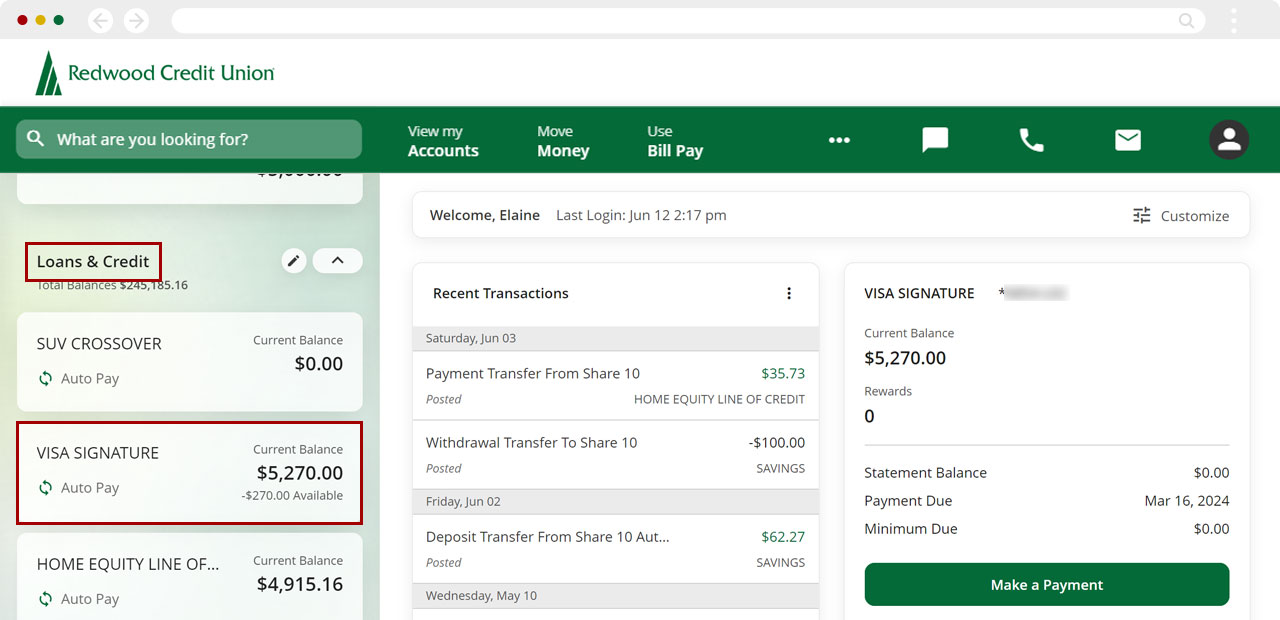Click the Wednesday, May 10 date header

pos(615,596)
